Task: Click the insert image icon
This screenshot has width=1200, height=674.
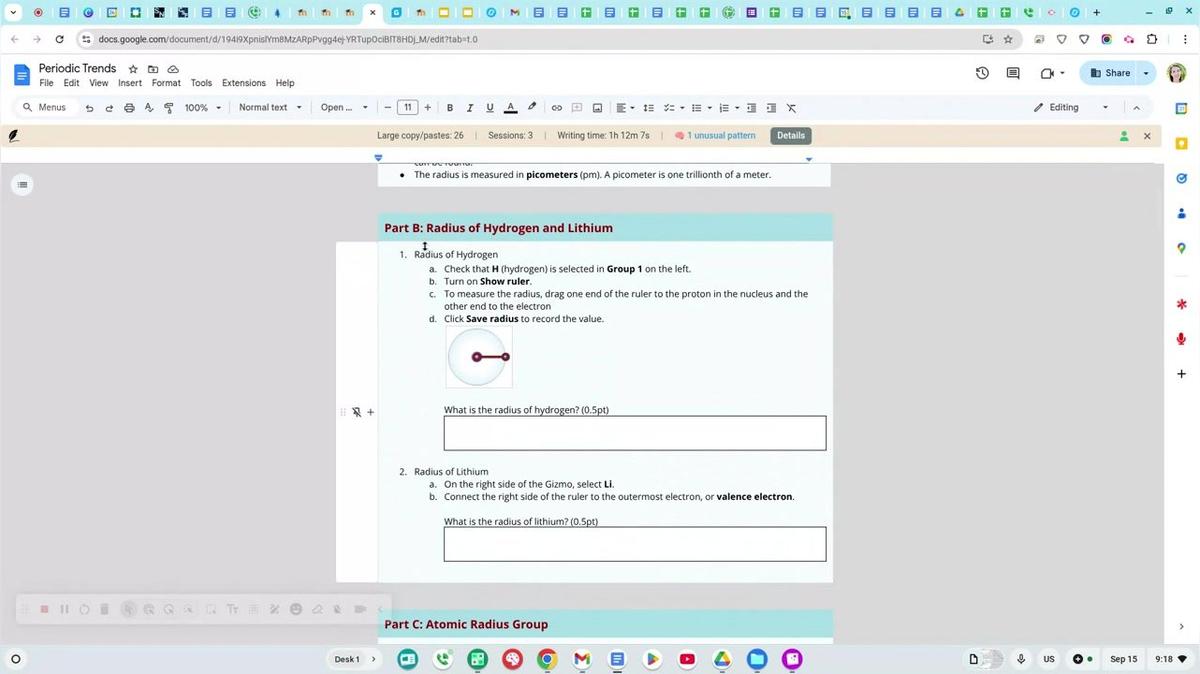Action: [x=597, y=108]
